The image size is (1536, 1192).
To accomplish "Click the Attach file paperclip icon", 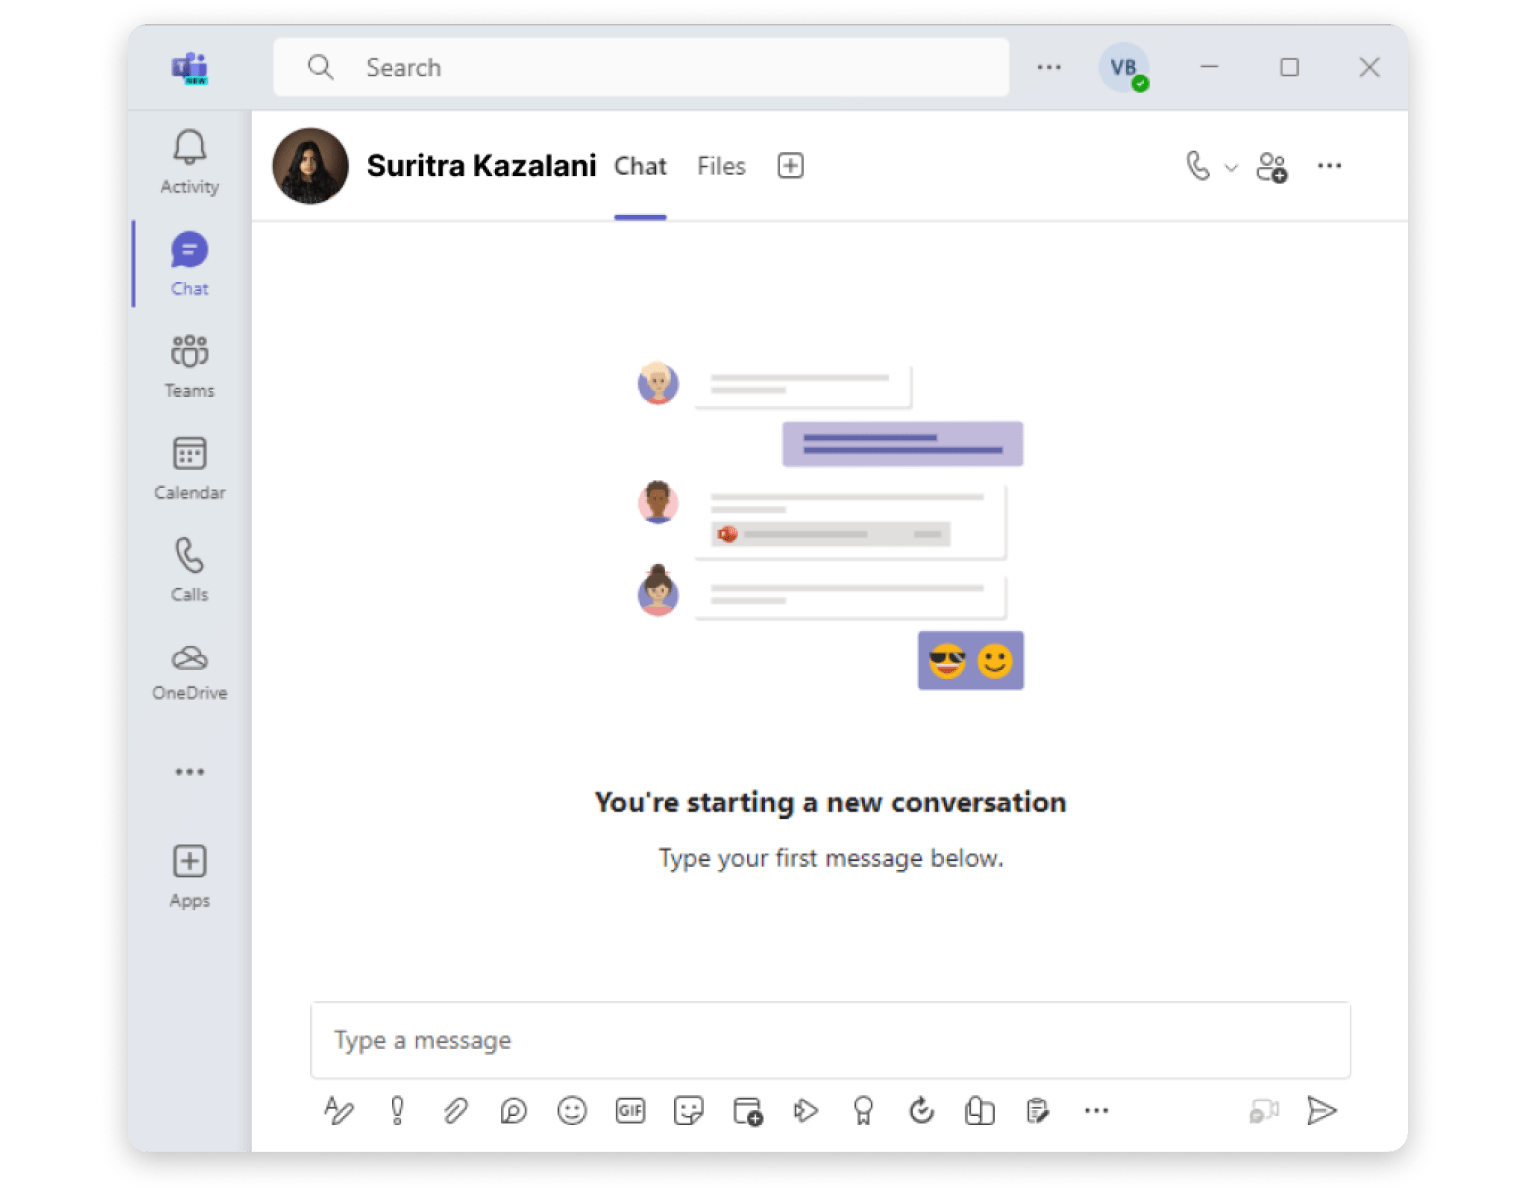I will pyautogui.click(x=455, y=1111).
